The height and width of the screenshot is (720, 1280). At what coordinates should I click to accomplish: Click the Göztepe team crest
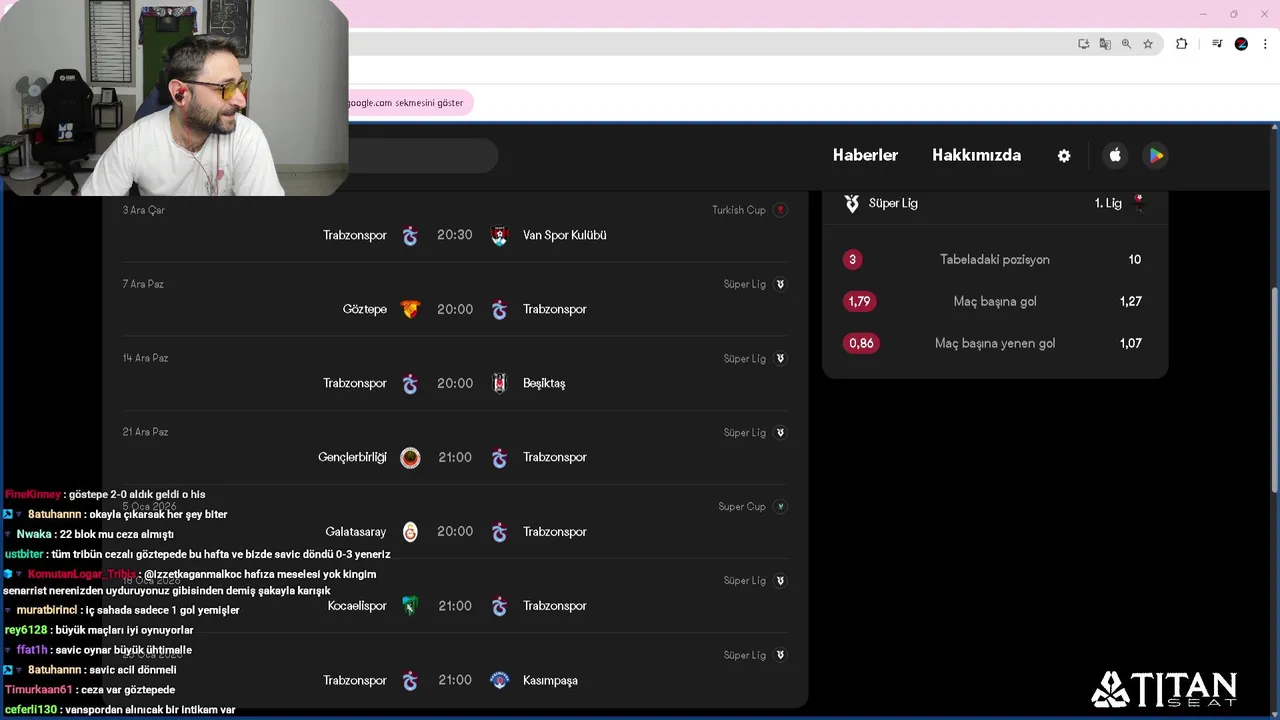coord(410,310)
